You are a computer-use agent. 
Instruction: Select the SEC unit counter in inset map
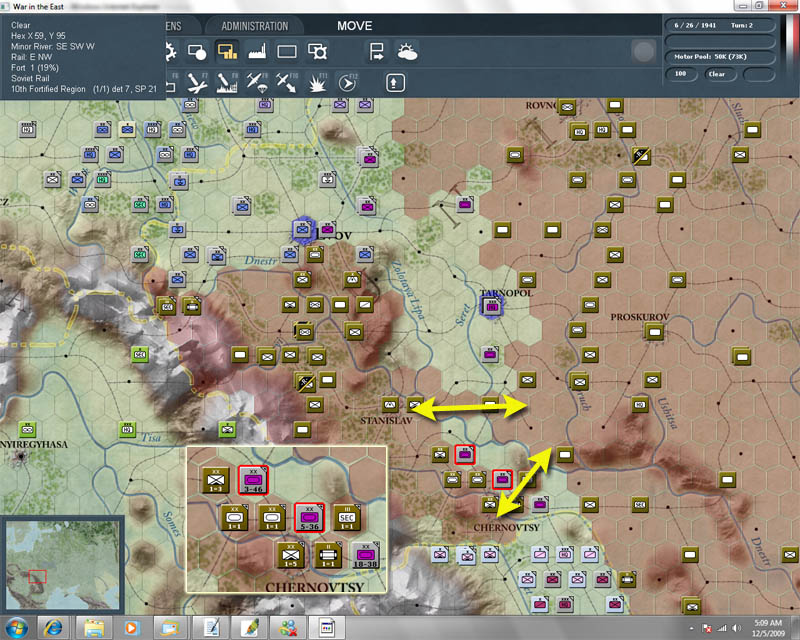347,518
